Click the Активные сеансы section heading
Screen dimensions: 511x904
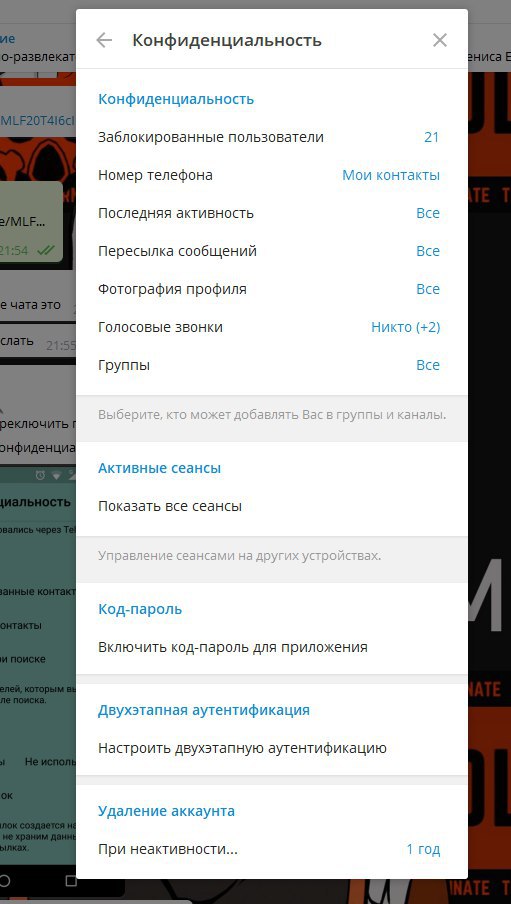[159, 468]
